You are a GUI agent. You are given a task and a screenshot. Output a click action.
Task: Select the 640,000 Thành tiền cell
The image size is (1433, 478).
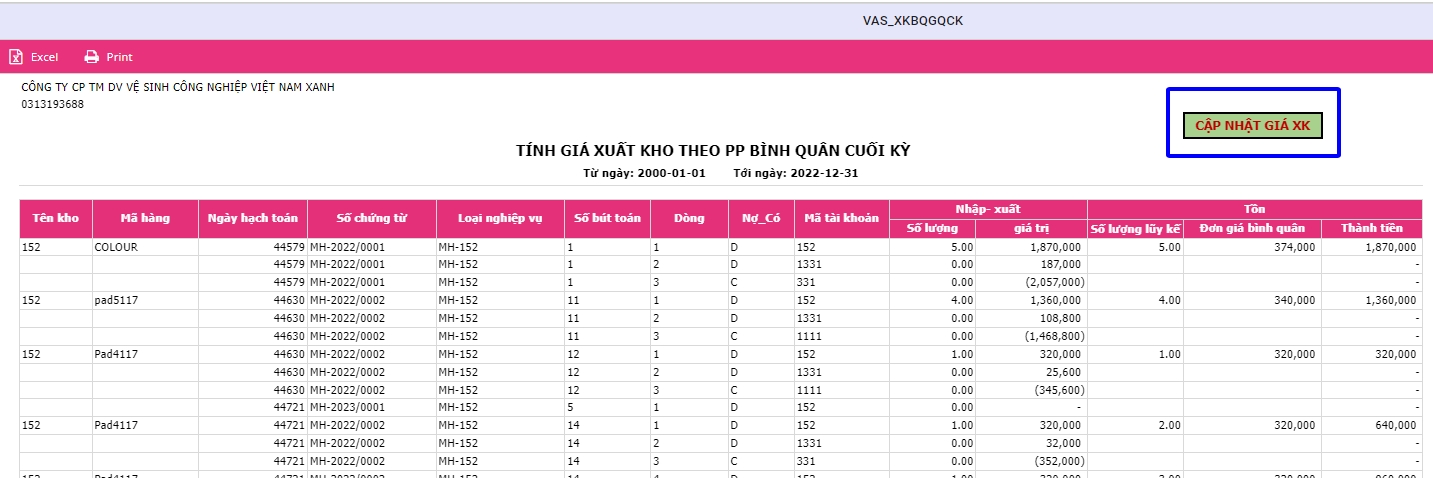(x=1396, y=425)
